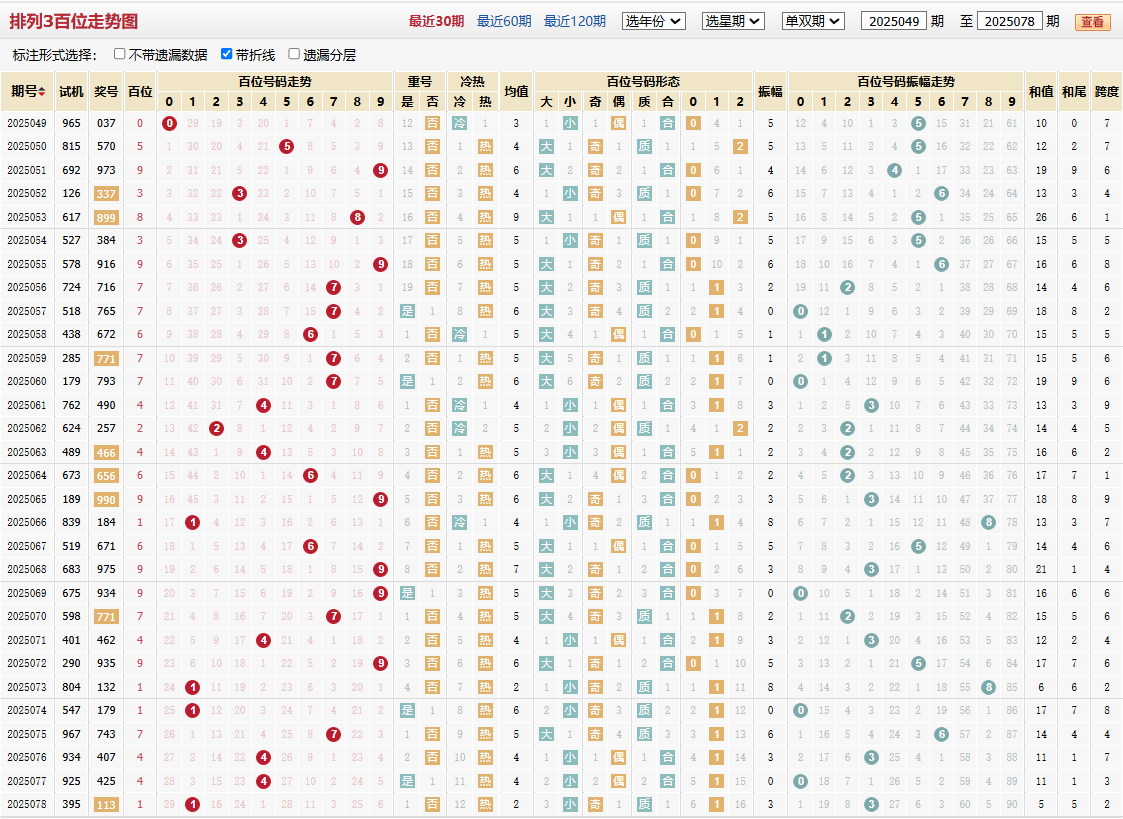
Task: Click prize number 037 in row 2025049
Action: 106,123
